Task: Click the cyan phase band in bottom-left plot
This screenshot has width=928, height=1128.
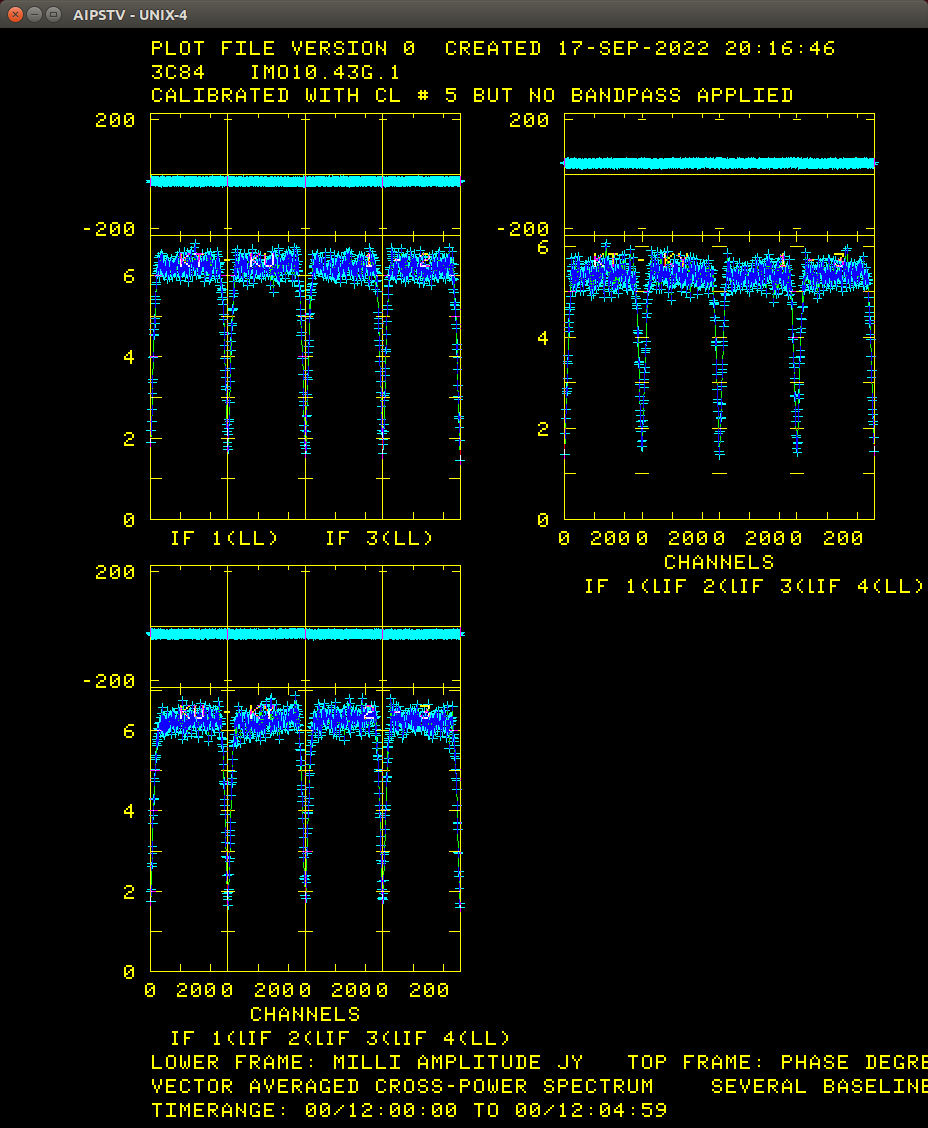Action: 305,633
